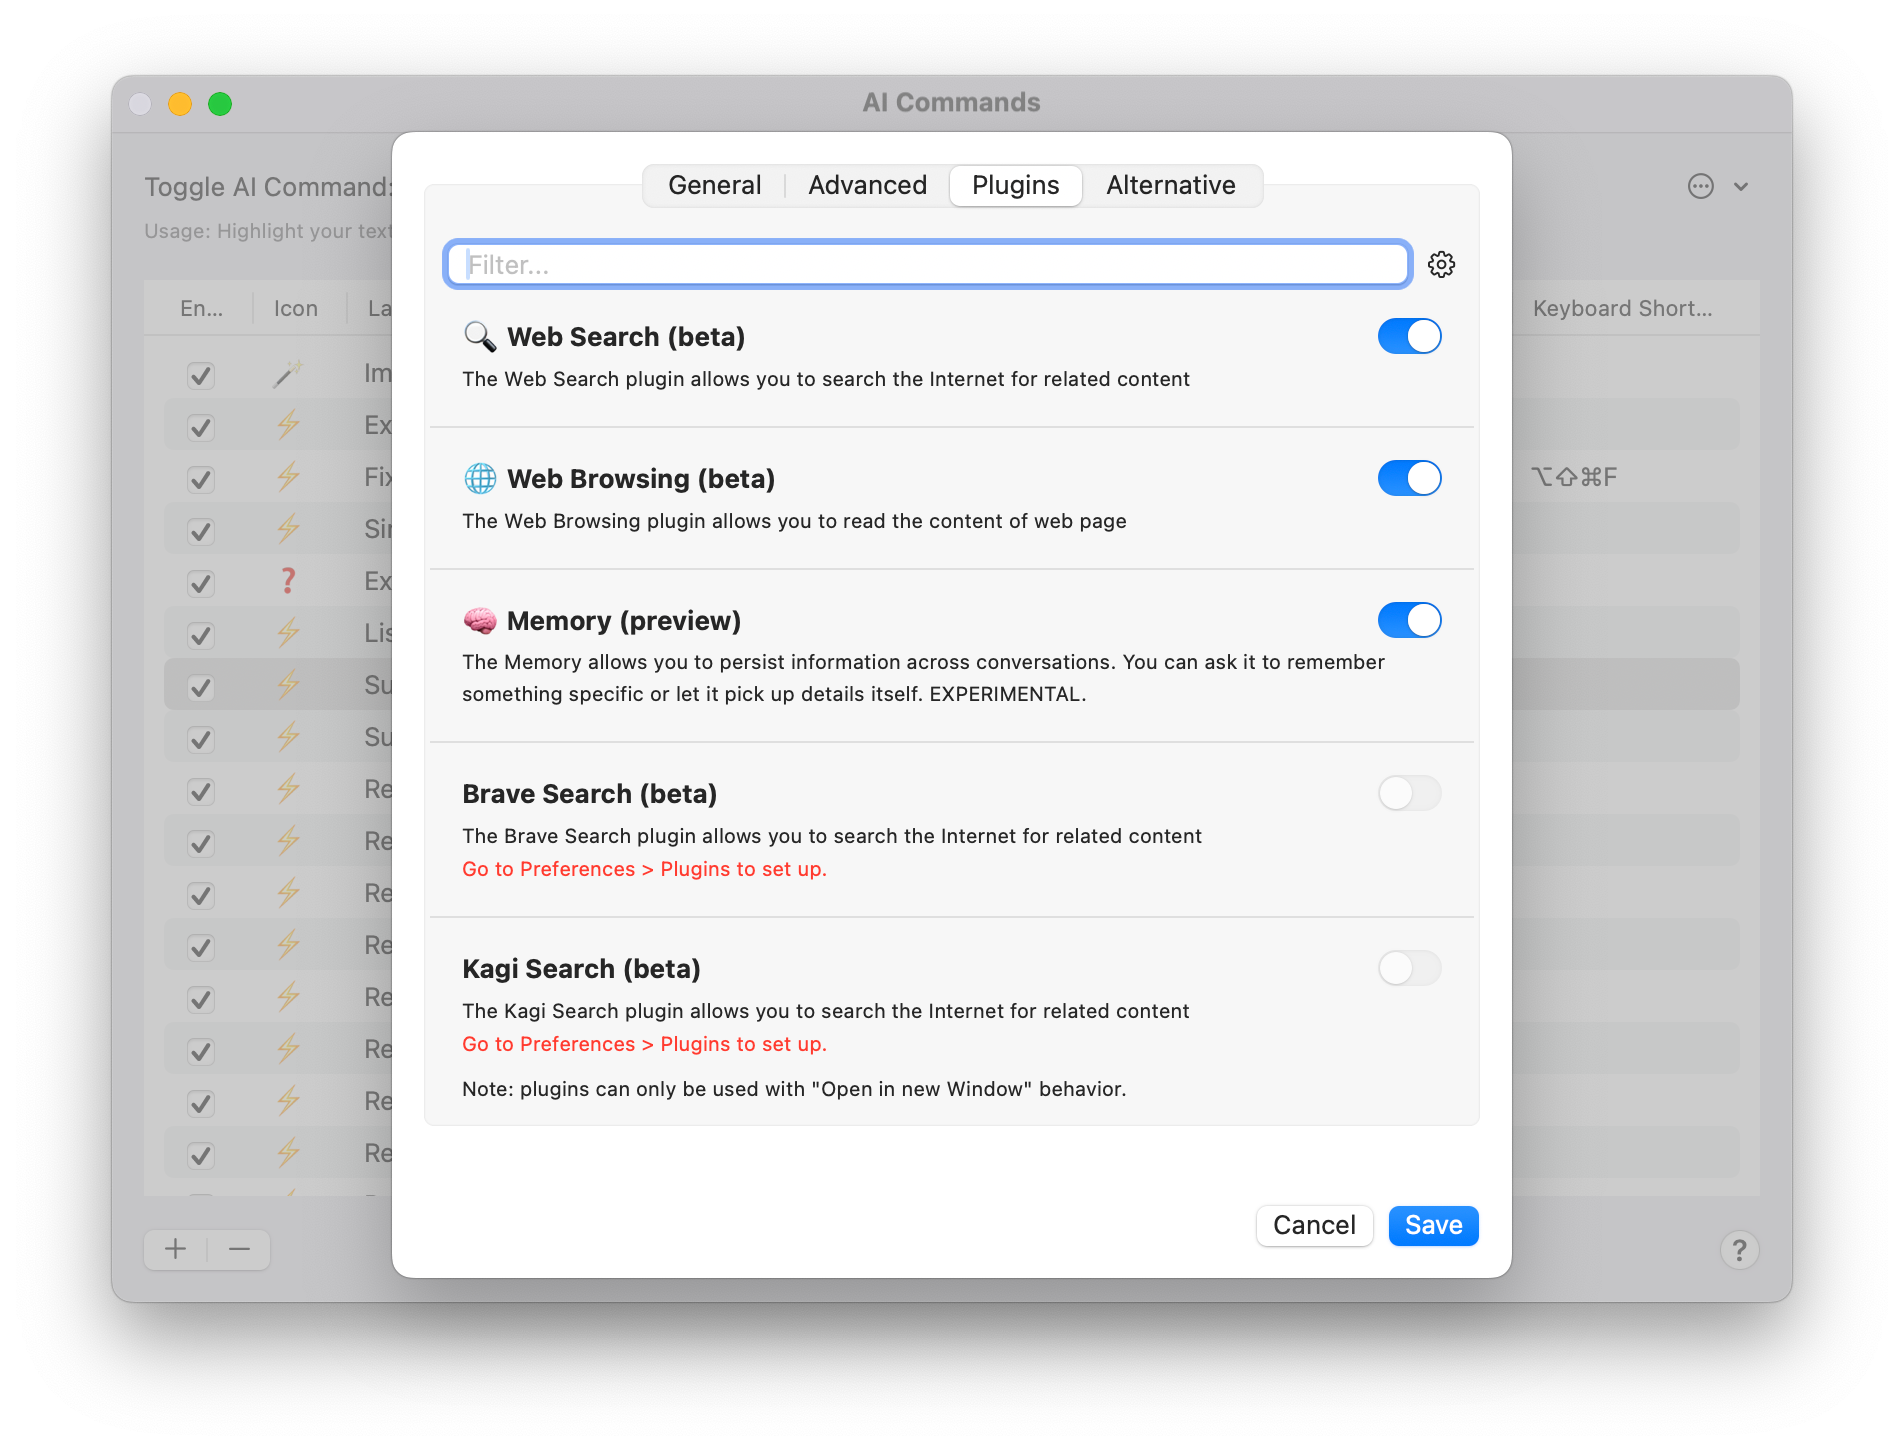This screenshot has width=1904, height=1450.
Task: Enable the Brave Search toggle
Action: point(1409,794)
